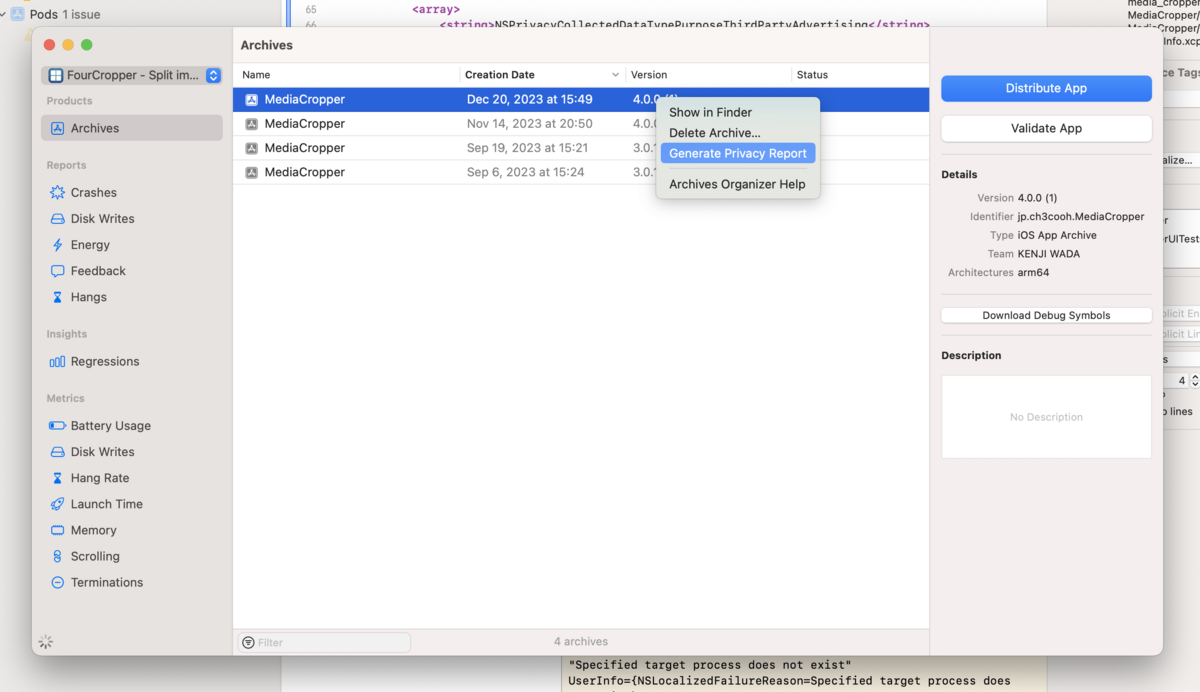
Task: Open Disk Writes under Reports
Action: click(x=102, y=219)
